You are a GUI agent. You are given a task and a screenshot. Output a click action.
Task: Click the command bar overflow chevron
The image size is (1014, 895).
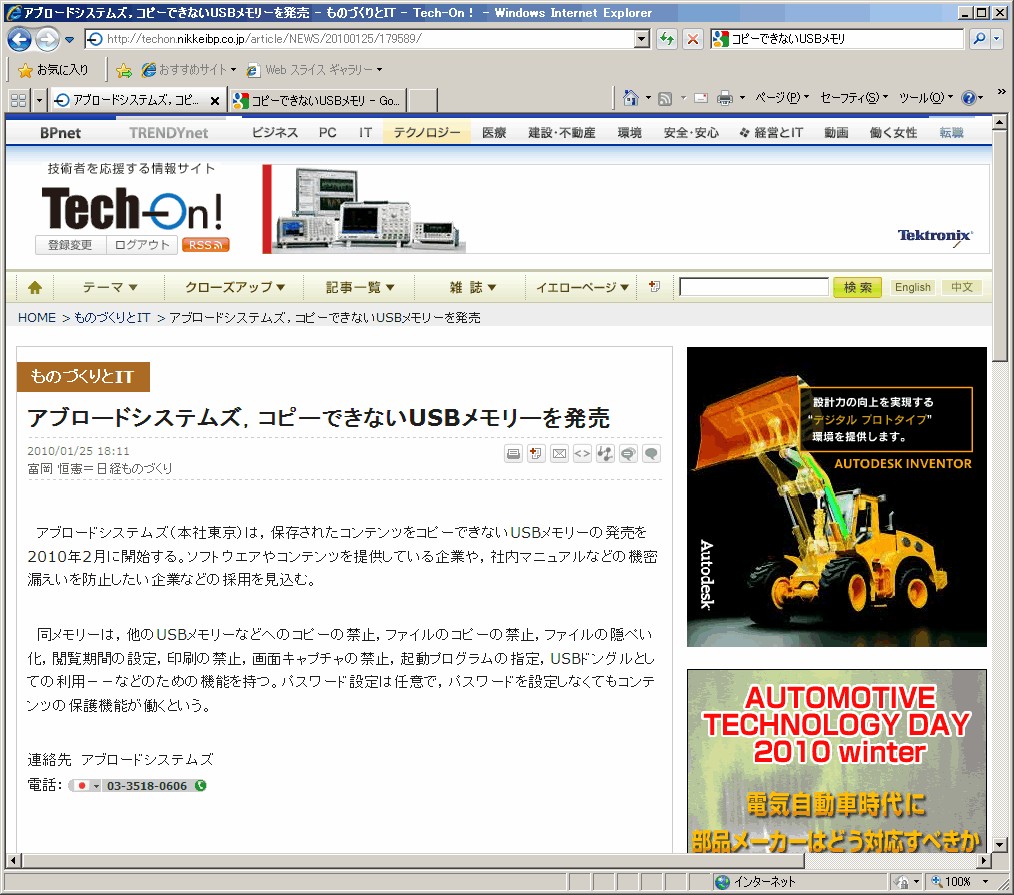click(1002, 92)
